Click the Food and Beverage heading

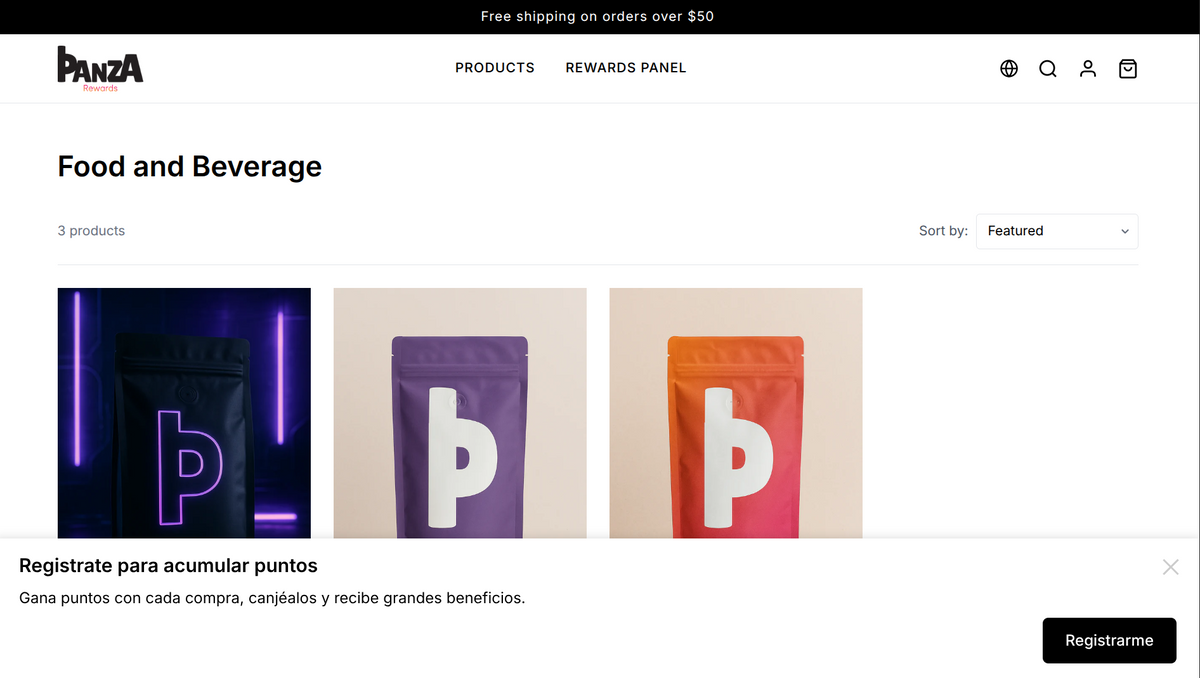[189, 166]
